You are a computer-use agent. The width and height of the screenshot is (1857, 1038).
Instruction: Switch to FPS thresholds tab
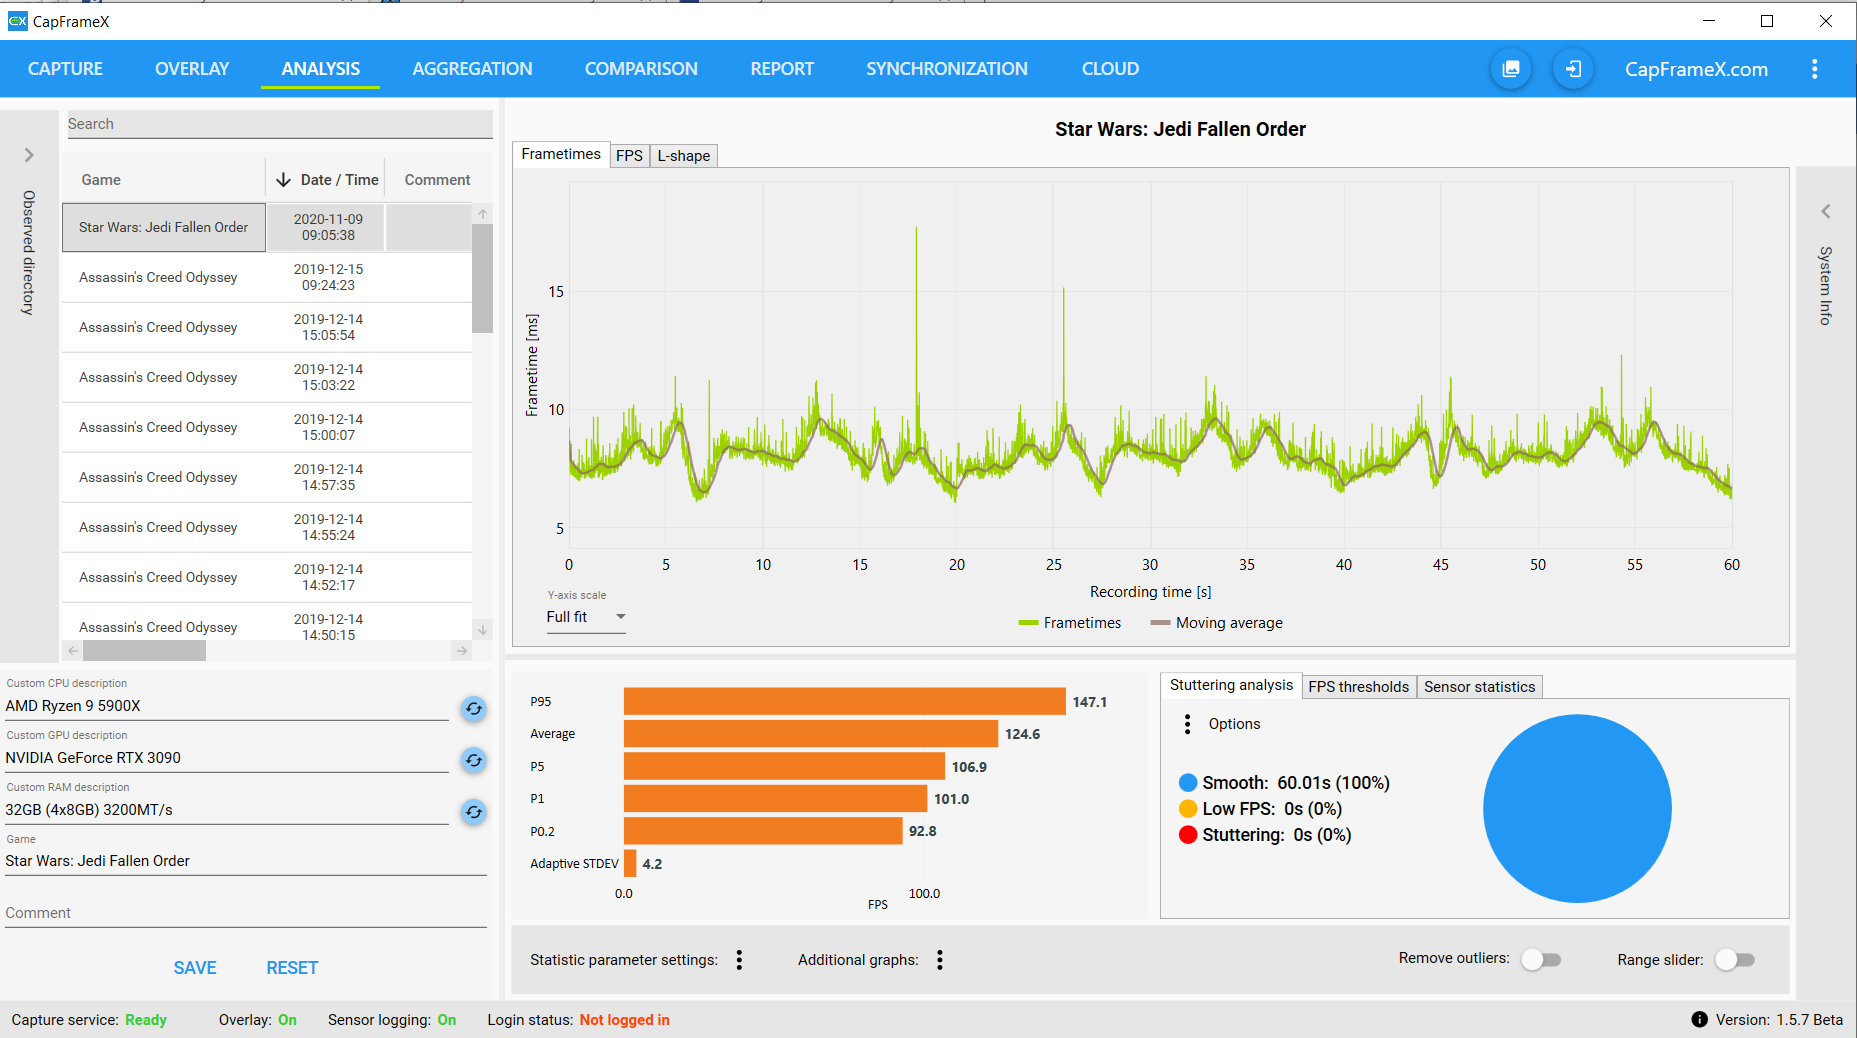[x=1358, y=687]
